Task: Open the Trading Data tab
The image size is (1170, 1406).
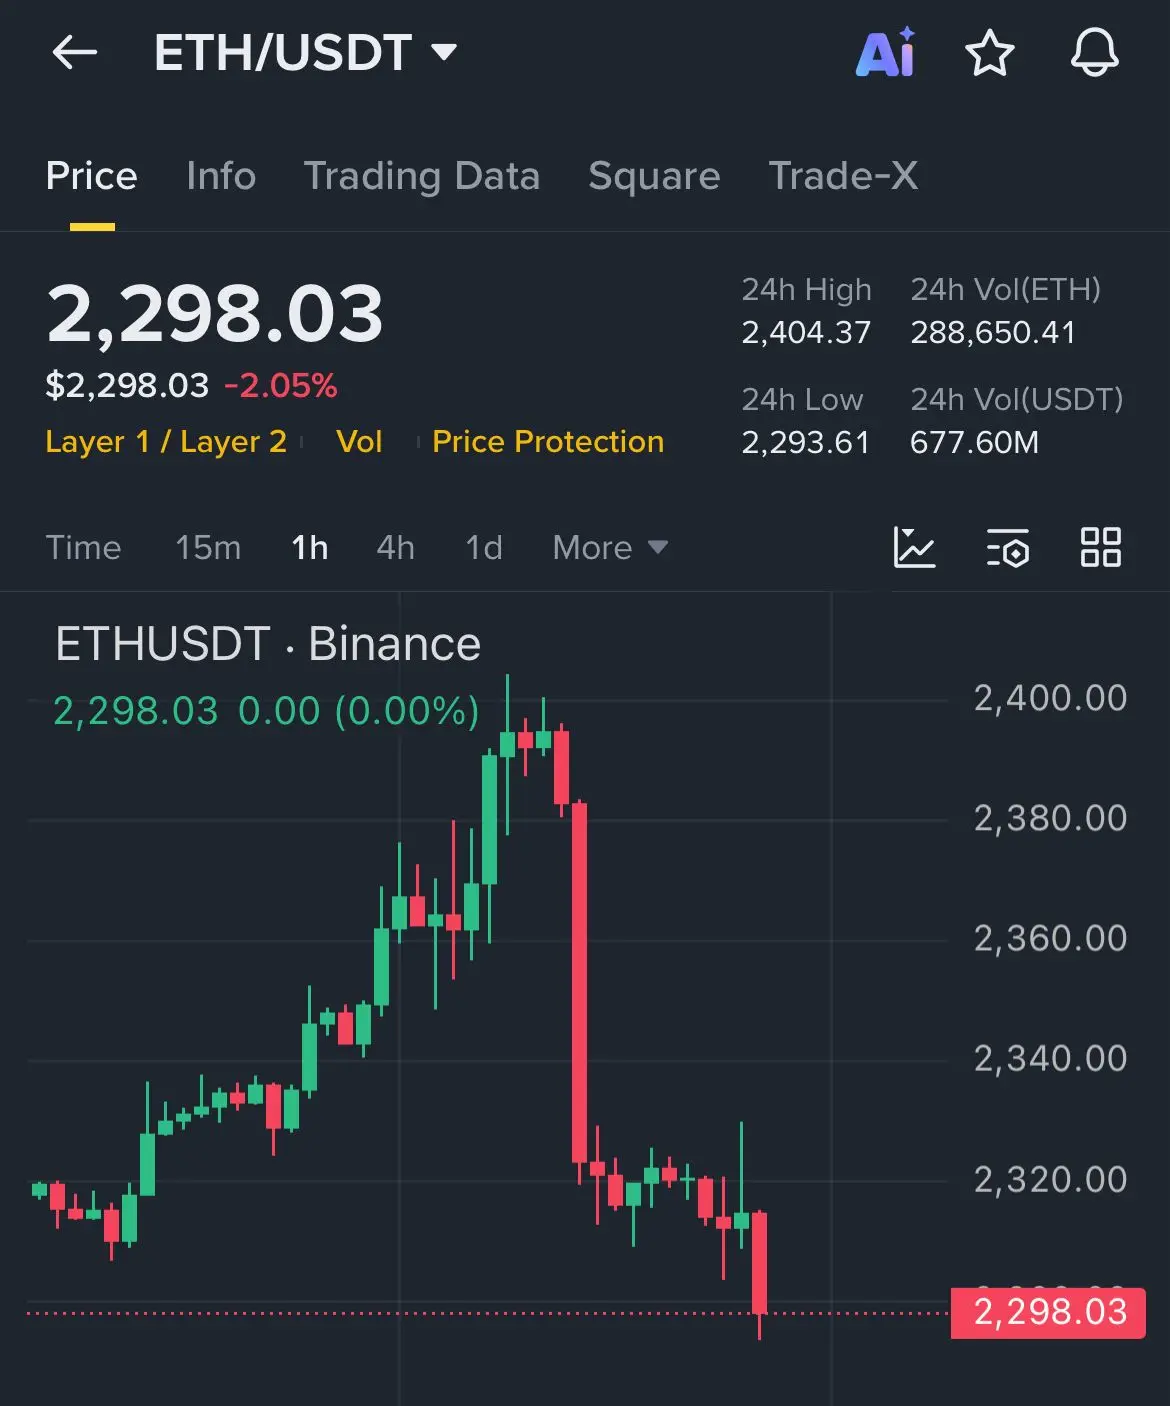Action: click(421, 176)
